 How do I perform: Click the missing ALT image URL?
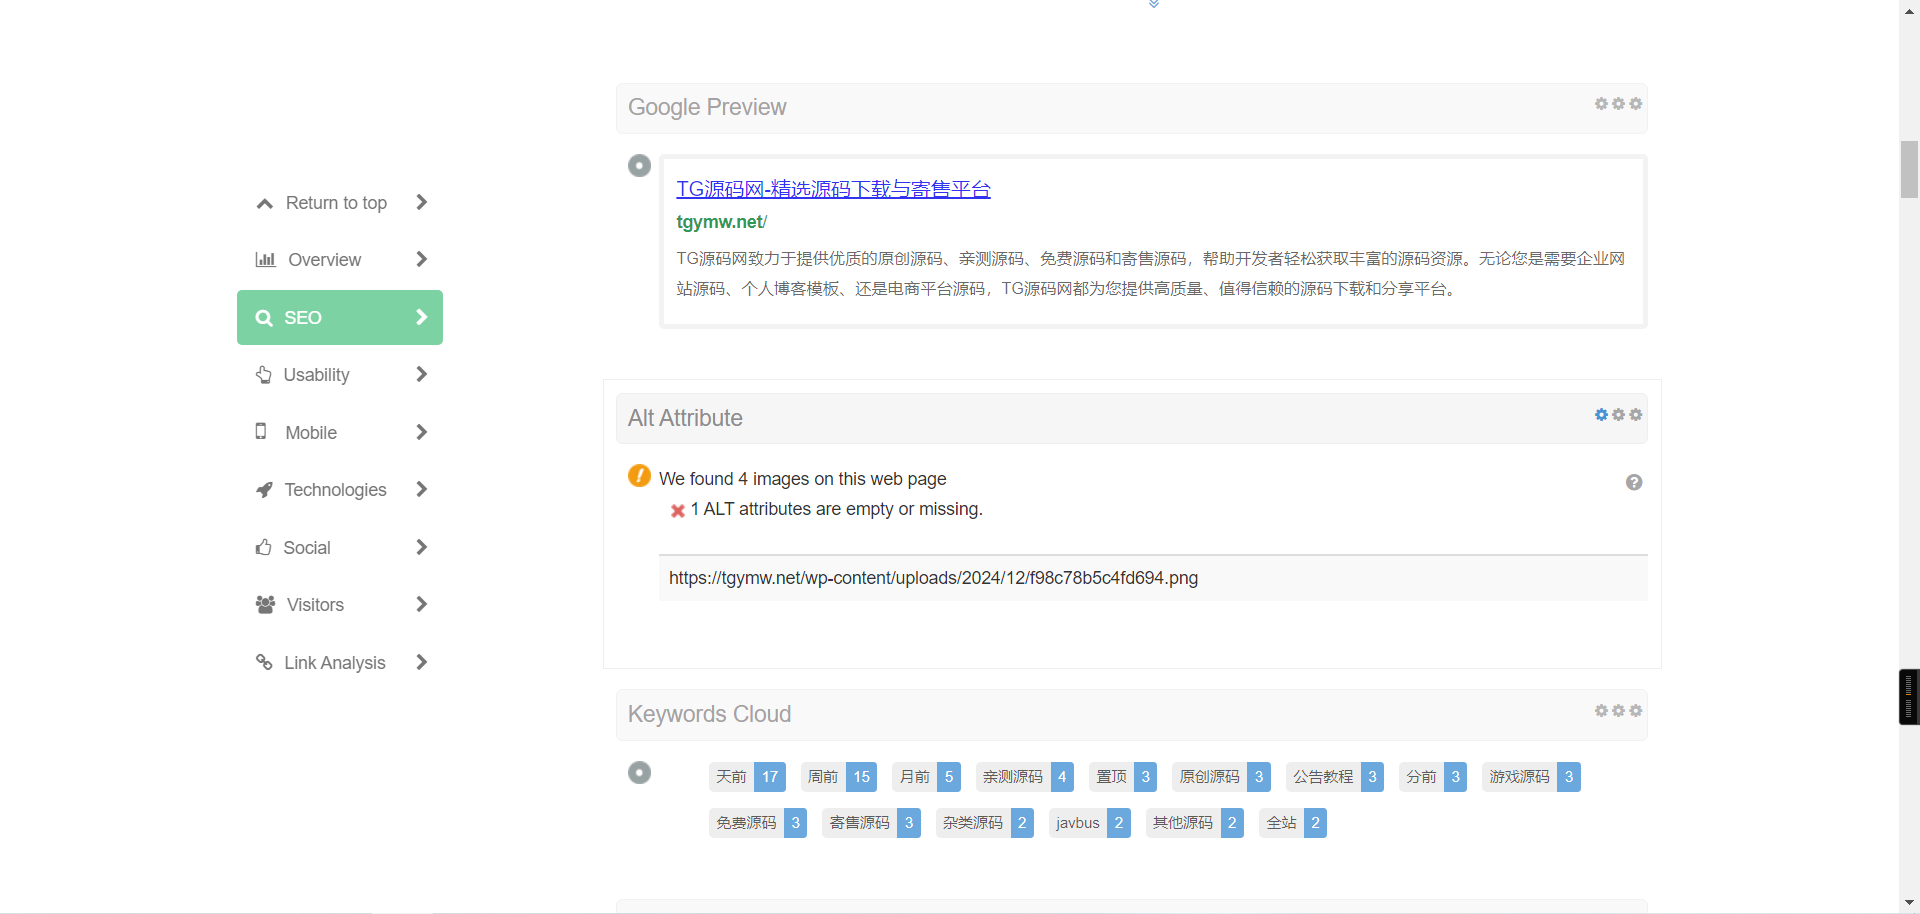tap(932, 578)
